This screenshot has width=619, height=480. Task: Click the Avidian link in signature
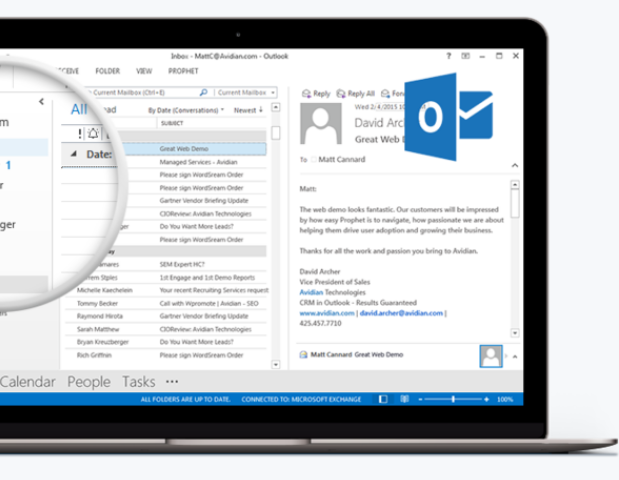click(x=311, y=292)
